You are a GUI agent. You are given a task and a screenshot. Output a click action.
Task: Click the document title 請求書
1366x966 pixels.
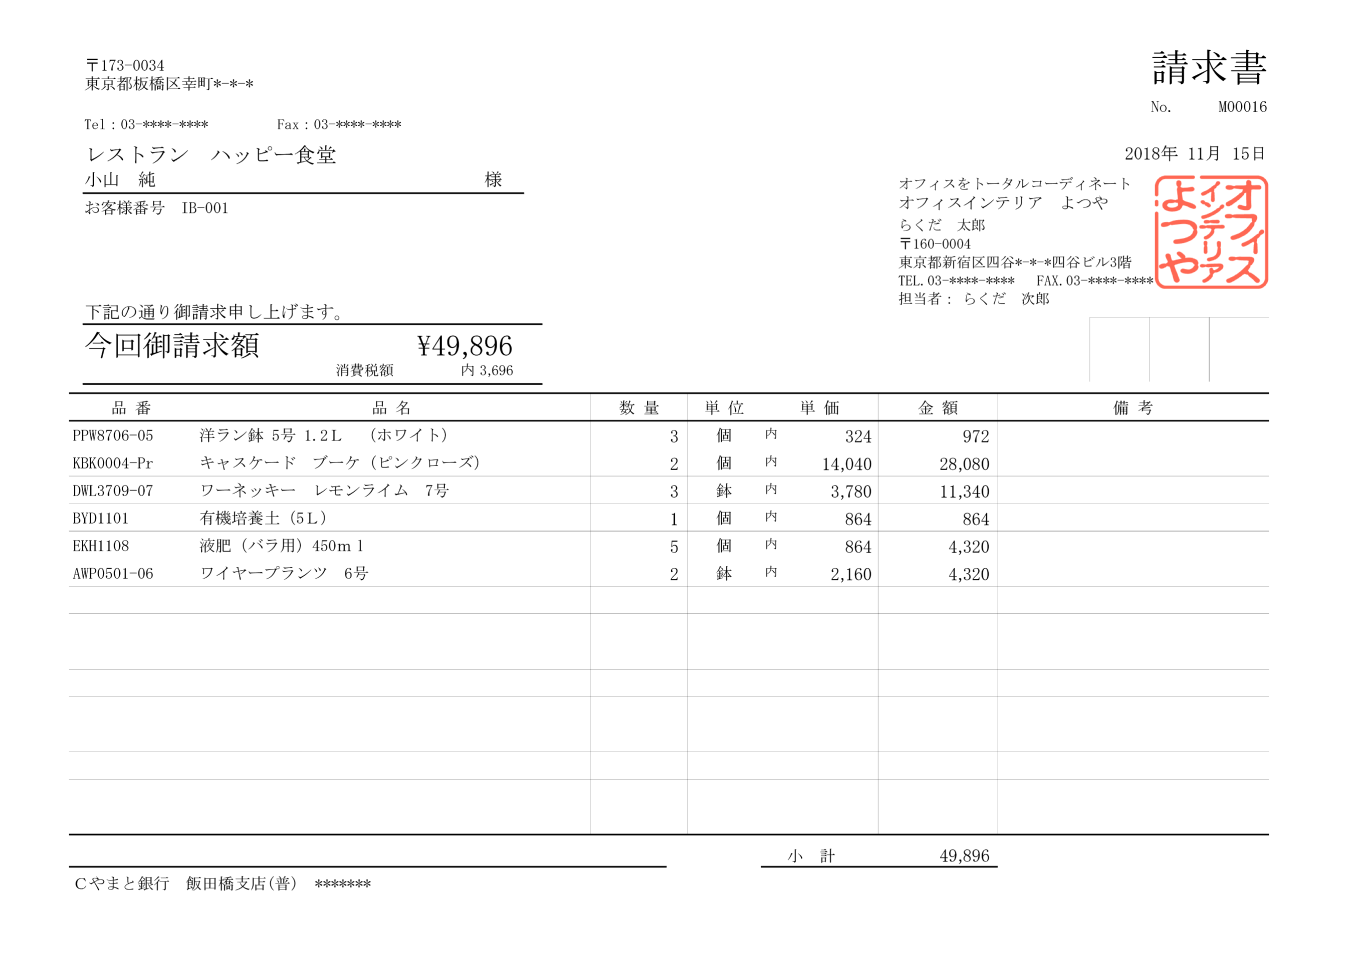[1210, 68]
